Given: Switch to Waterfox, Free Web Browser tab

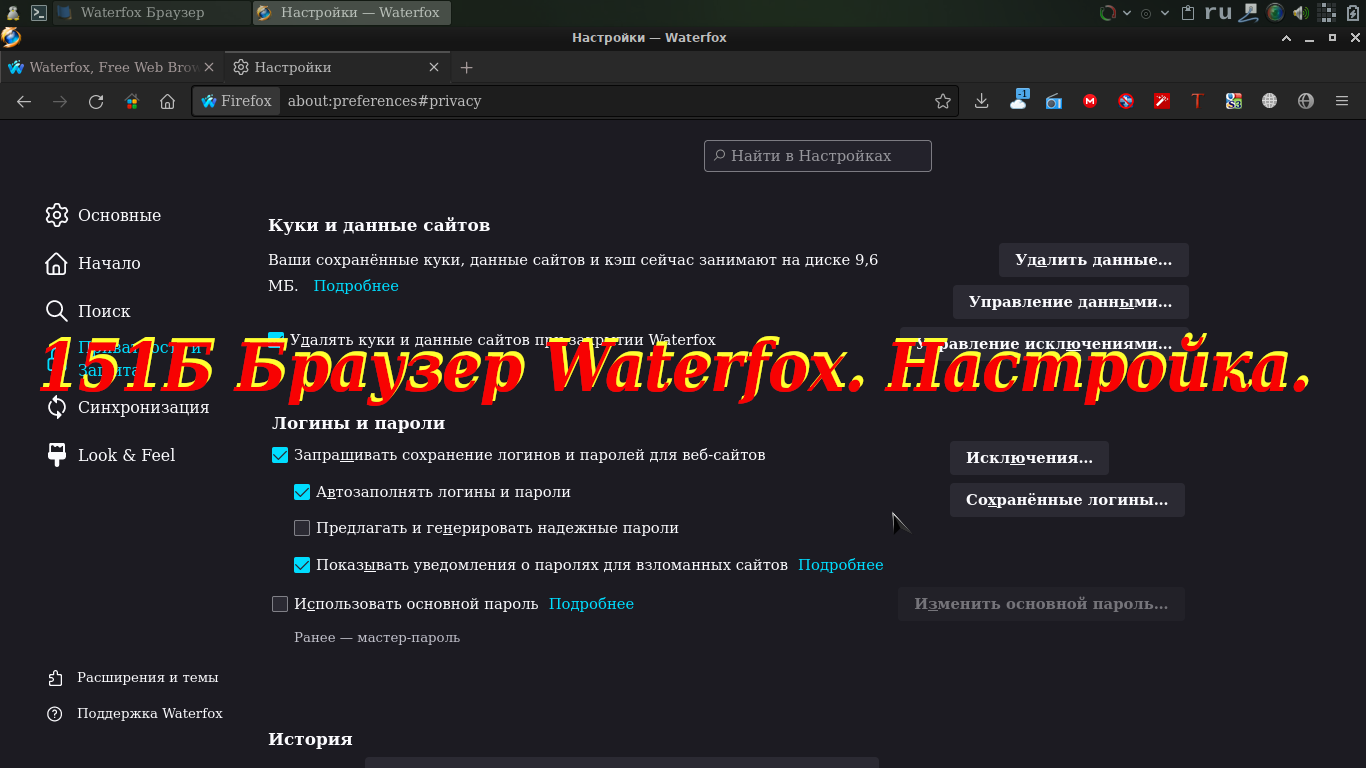Looking at the screenshot, I should point(111,67).
